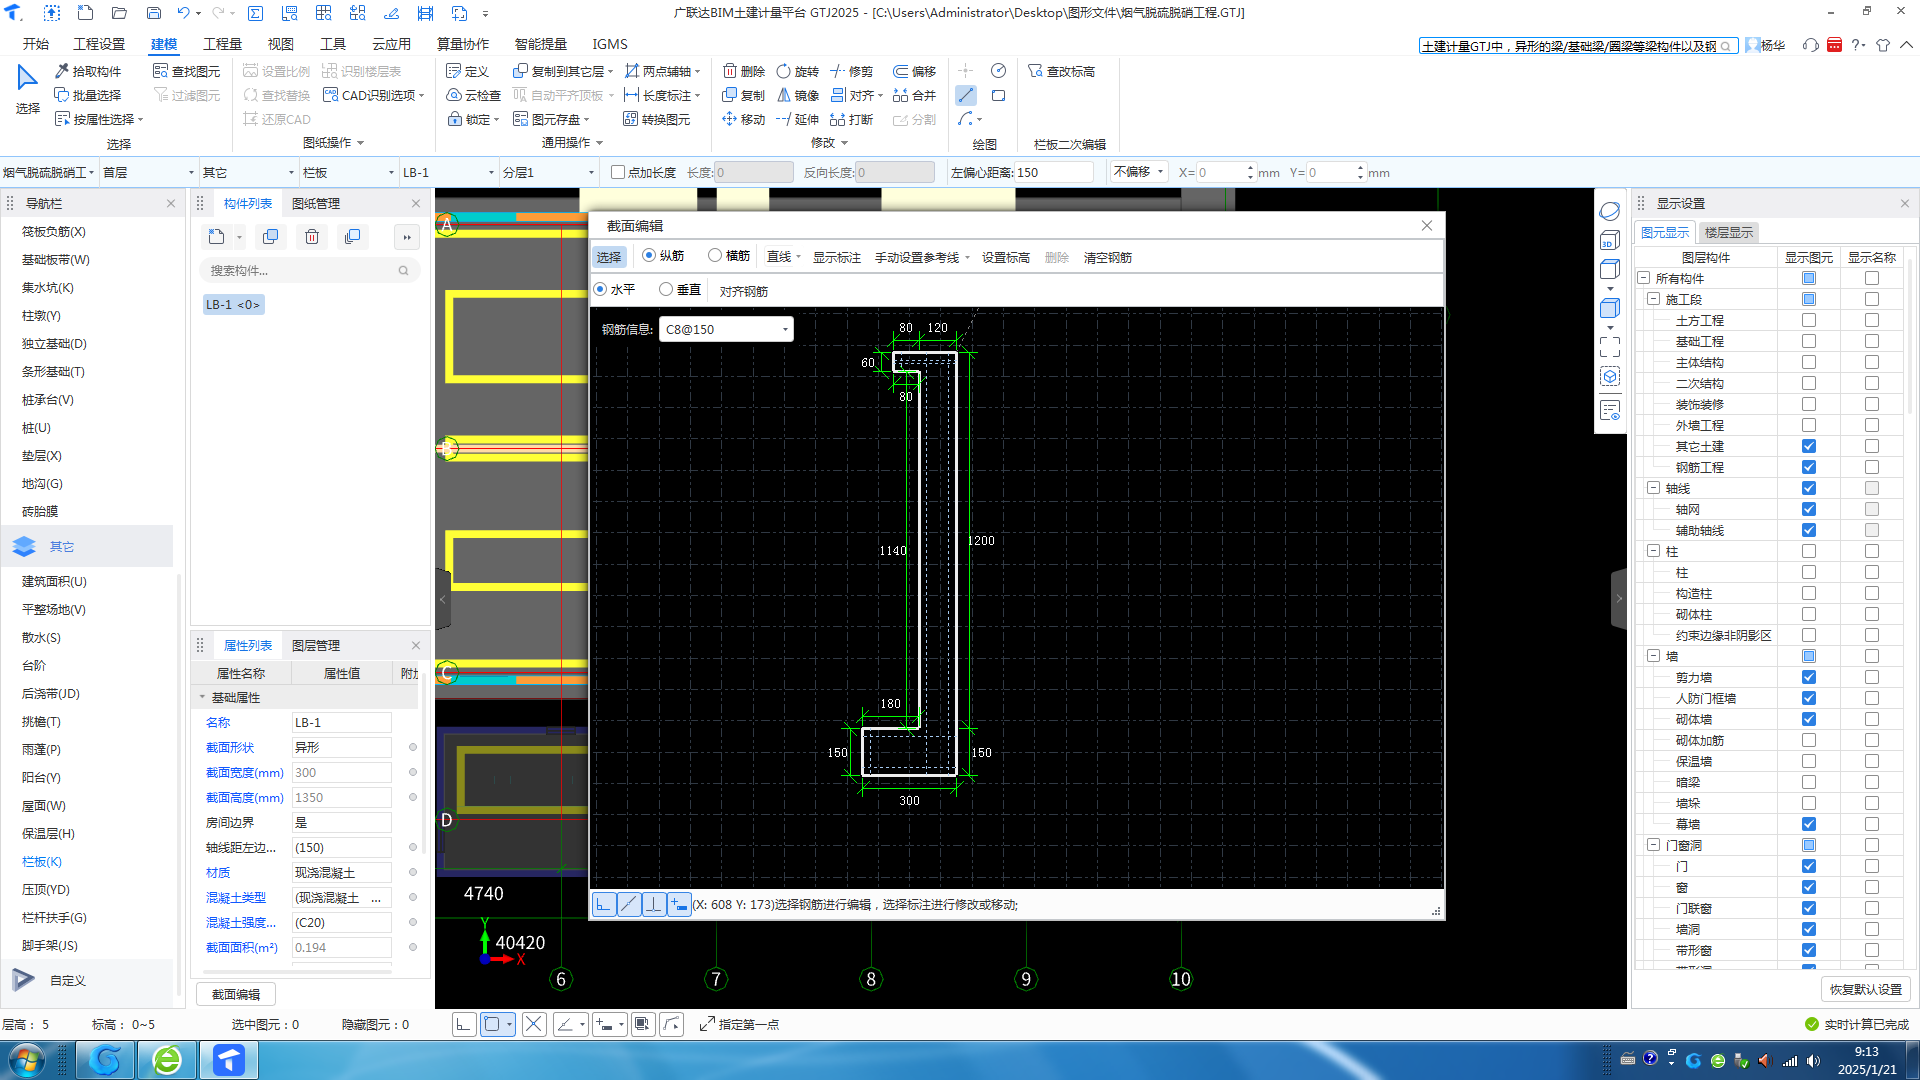Open the 查找图元 find element tool
This screenshot has width=1920, height=1080.
tap(186, 71)
